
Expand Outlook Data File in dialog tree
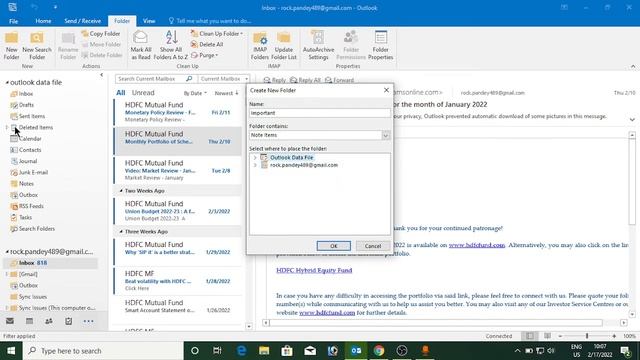click(255, 158)
